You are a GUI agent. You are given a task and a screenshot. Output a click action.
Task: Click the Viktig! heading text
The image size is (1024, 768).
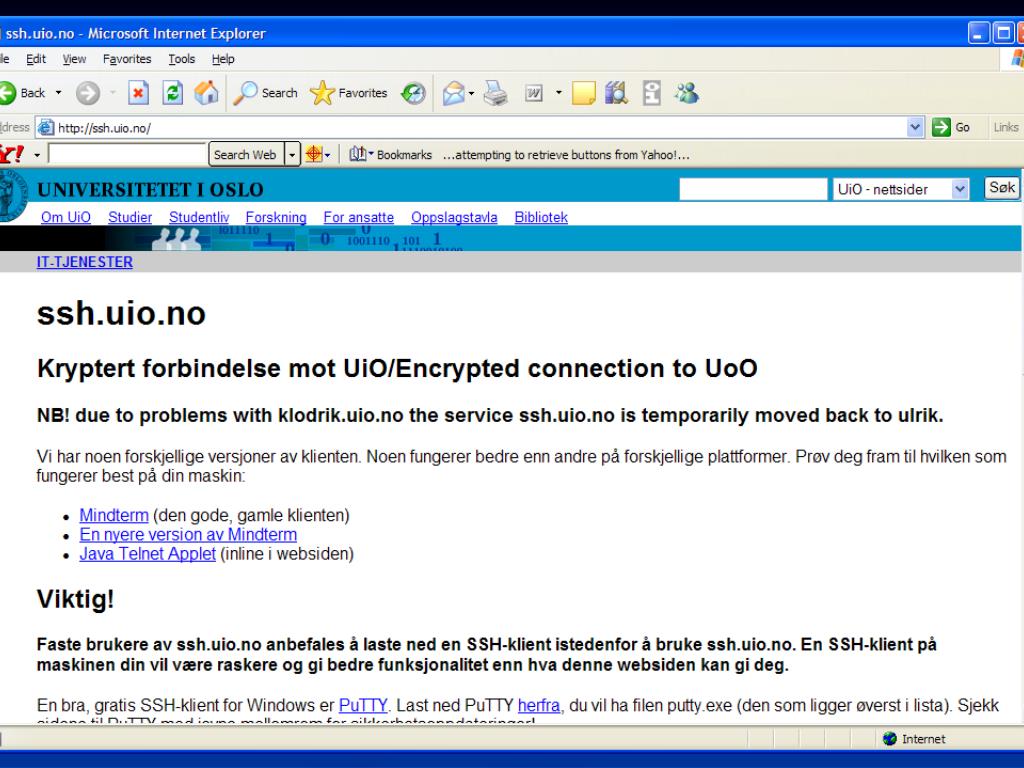pyautogui.click(x=76, y=599)
